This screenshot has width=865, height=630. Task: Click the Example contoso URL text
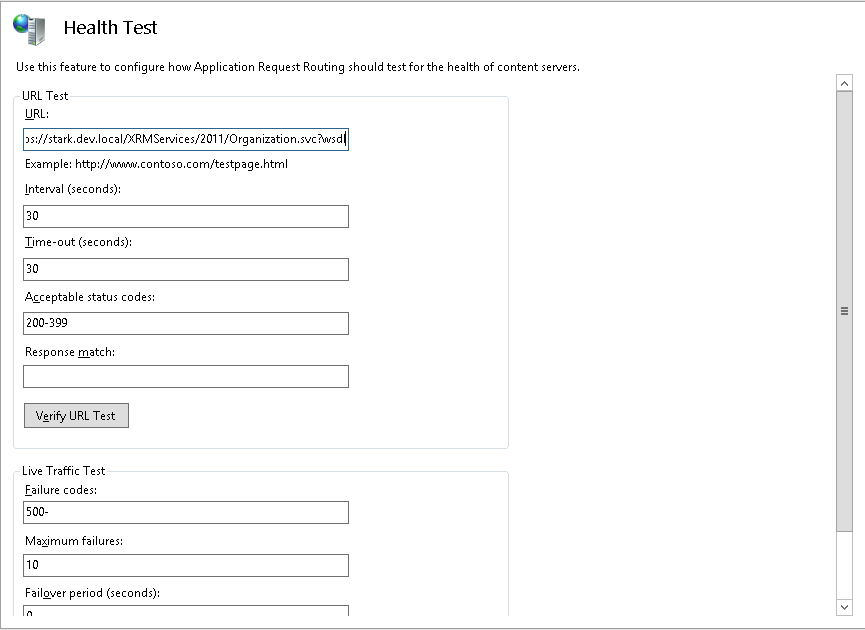pos(156,164)
